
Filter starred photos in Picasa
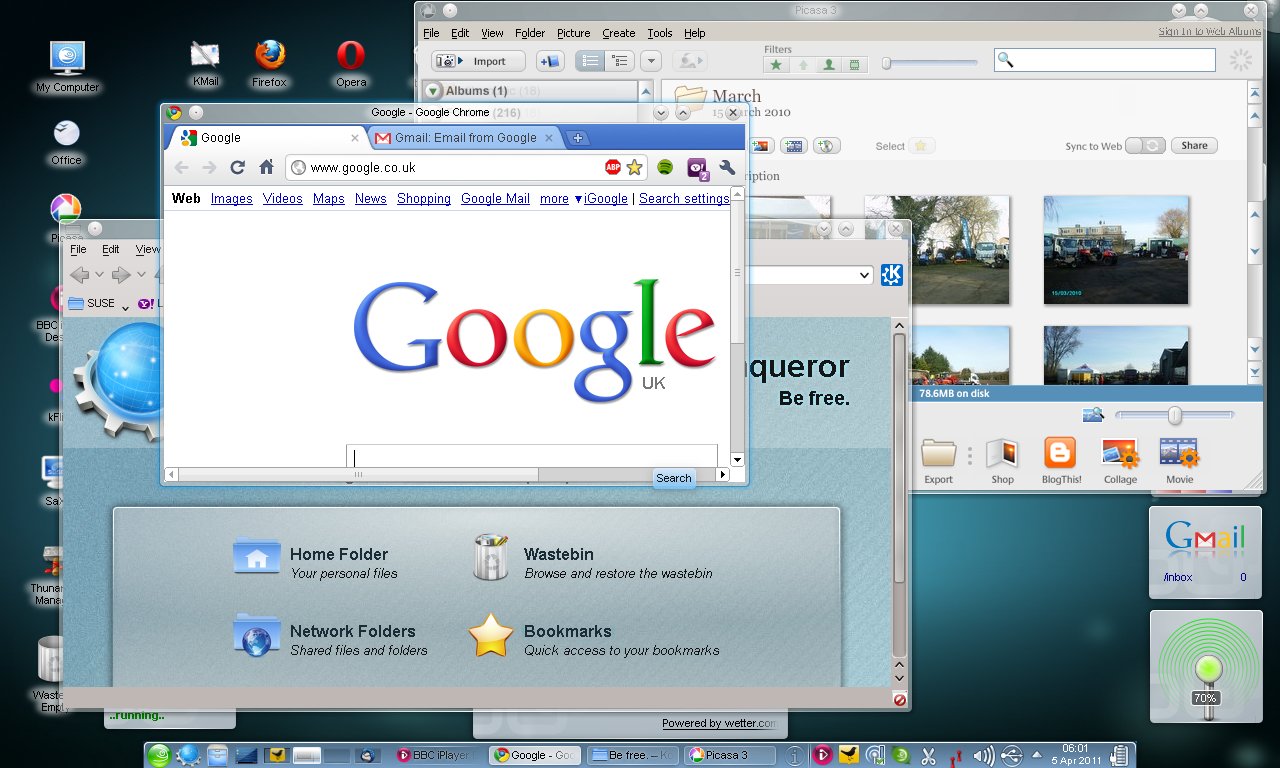[x=776, y=65]
